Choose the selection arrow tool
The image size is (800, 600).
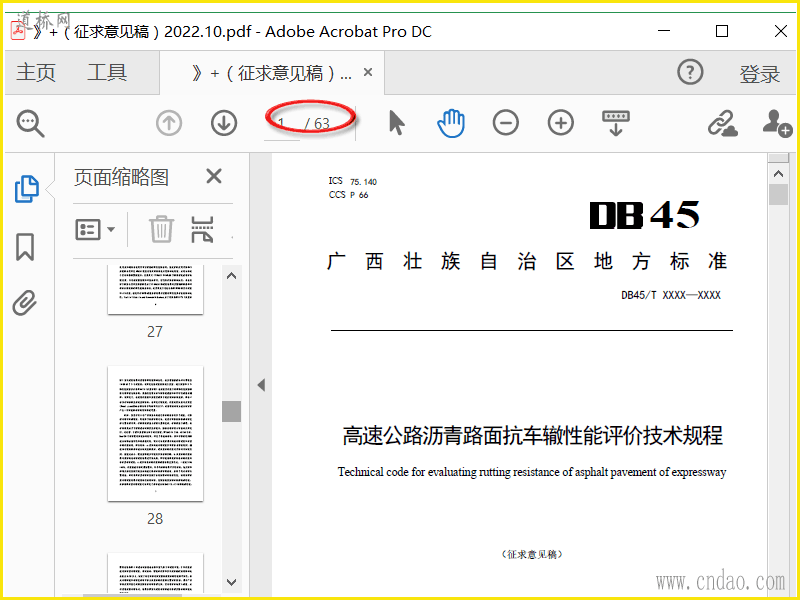(x=396, y=123)
